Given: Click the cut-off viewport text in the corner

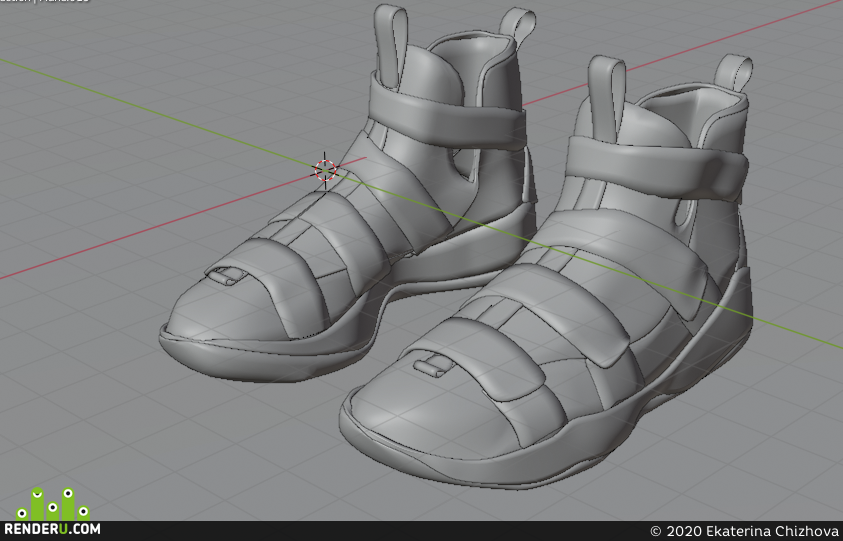Looking at the screenshot, I should (45, 2).
